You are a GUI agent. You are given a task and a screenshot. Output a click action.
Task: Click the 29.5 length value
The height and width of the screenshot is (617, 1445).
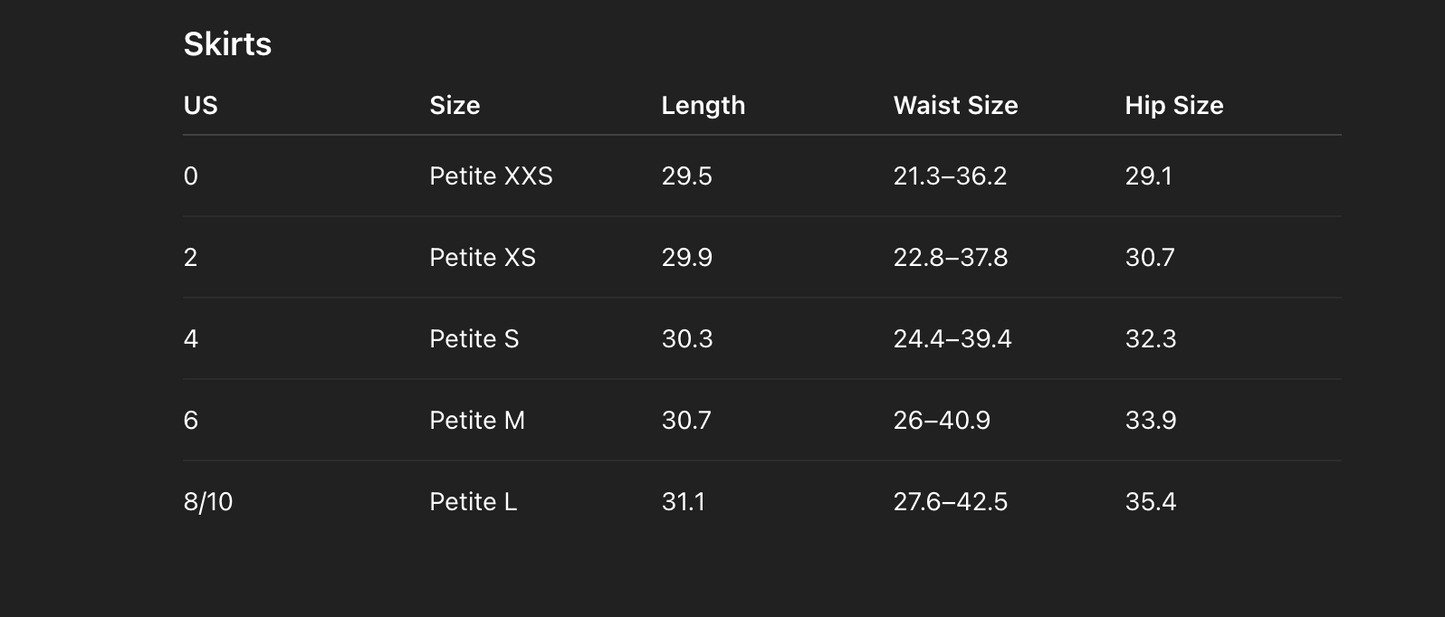686,176
